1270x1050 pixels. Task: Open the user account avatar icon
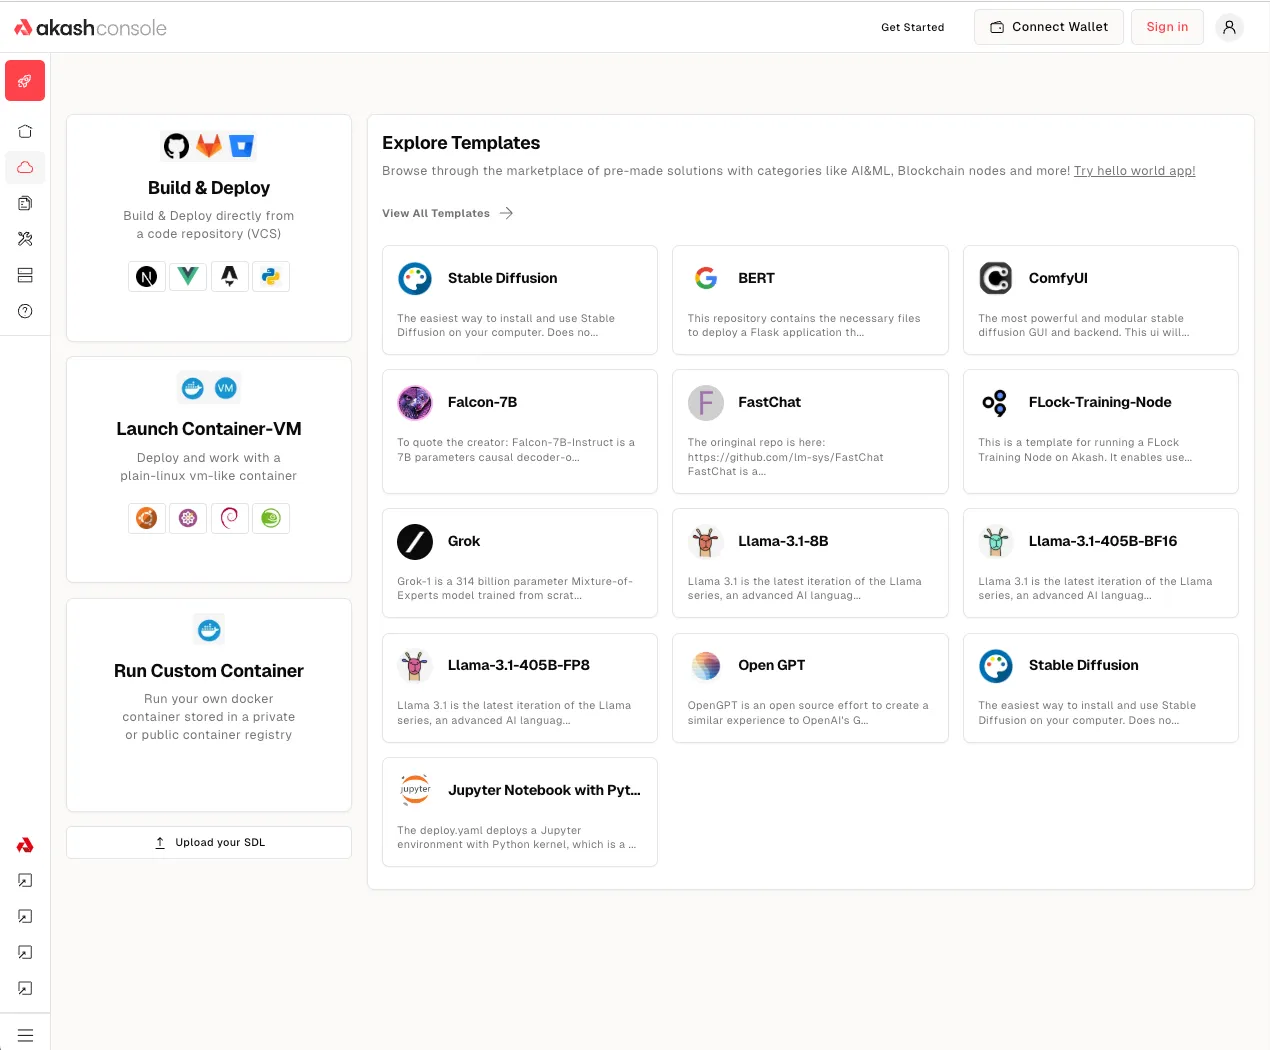1229,27
